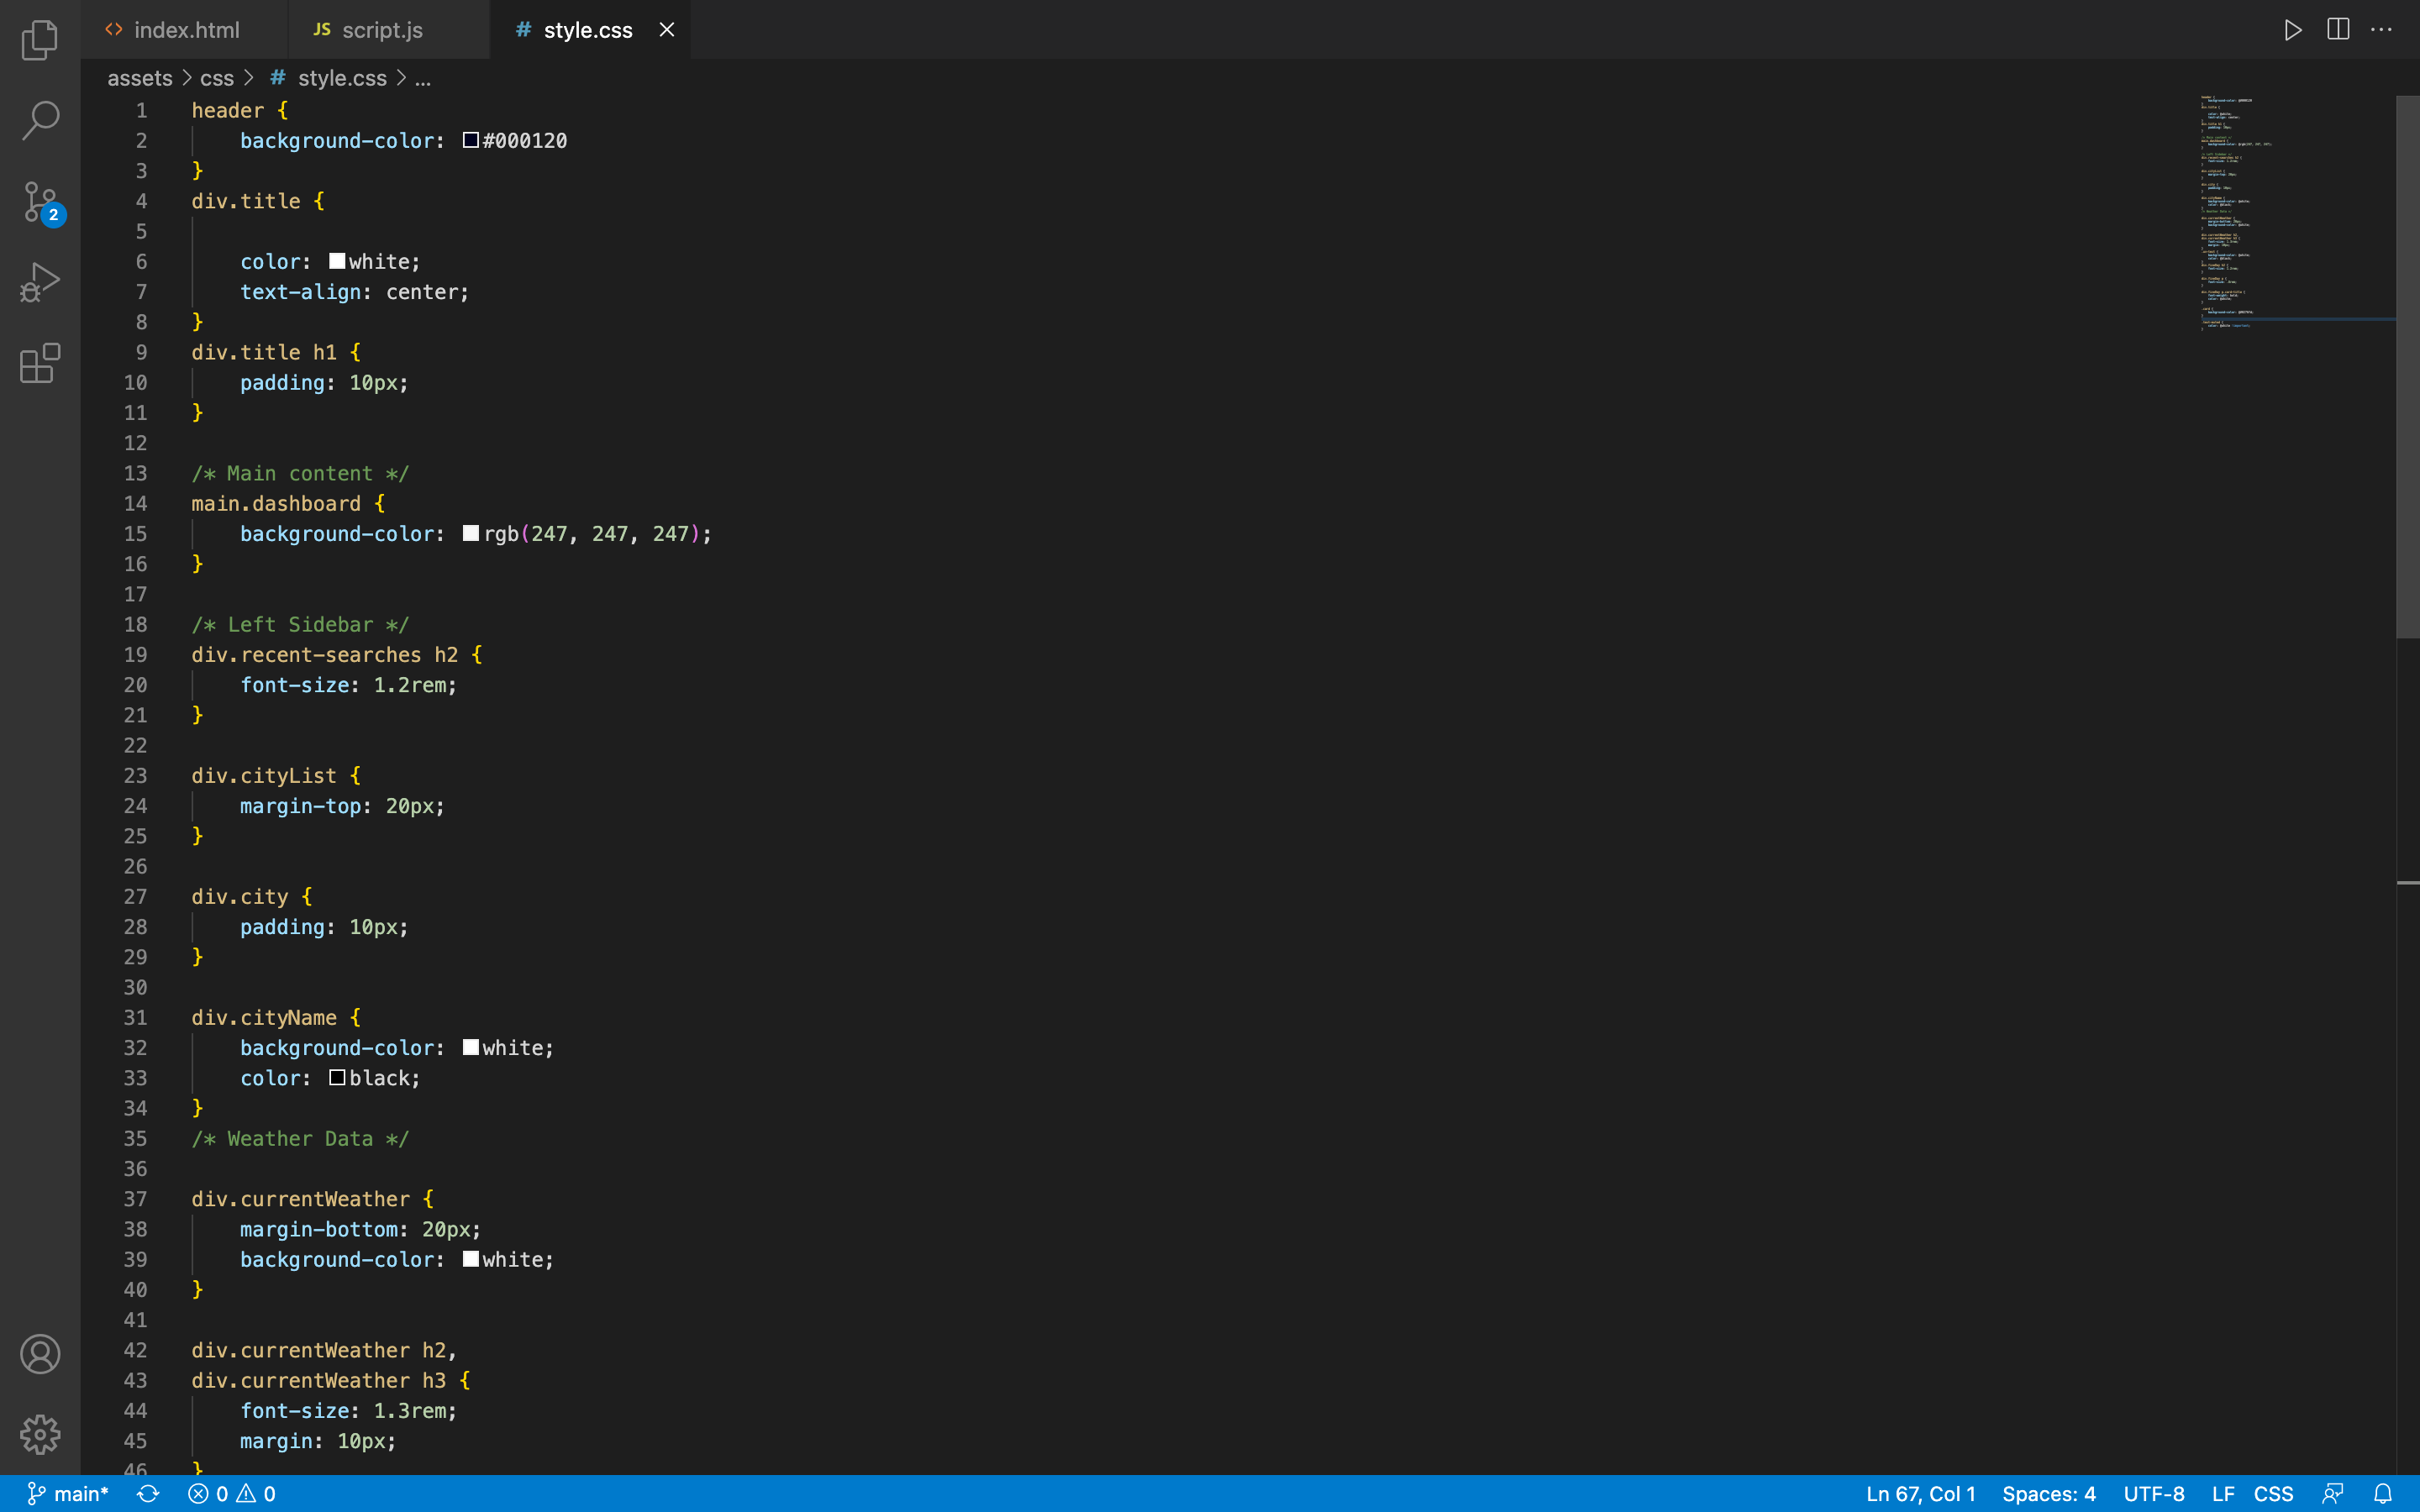This screenshot has width=2420, height=1512.
Task: Click Ln 67, Col 1 indicator
Action: 1920,1494
